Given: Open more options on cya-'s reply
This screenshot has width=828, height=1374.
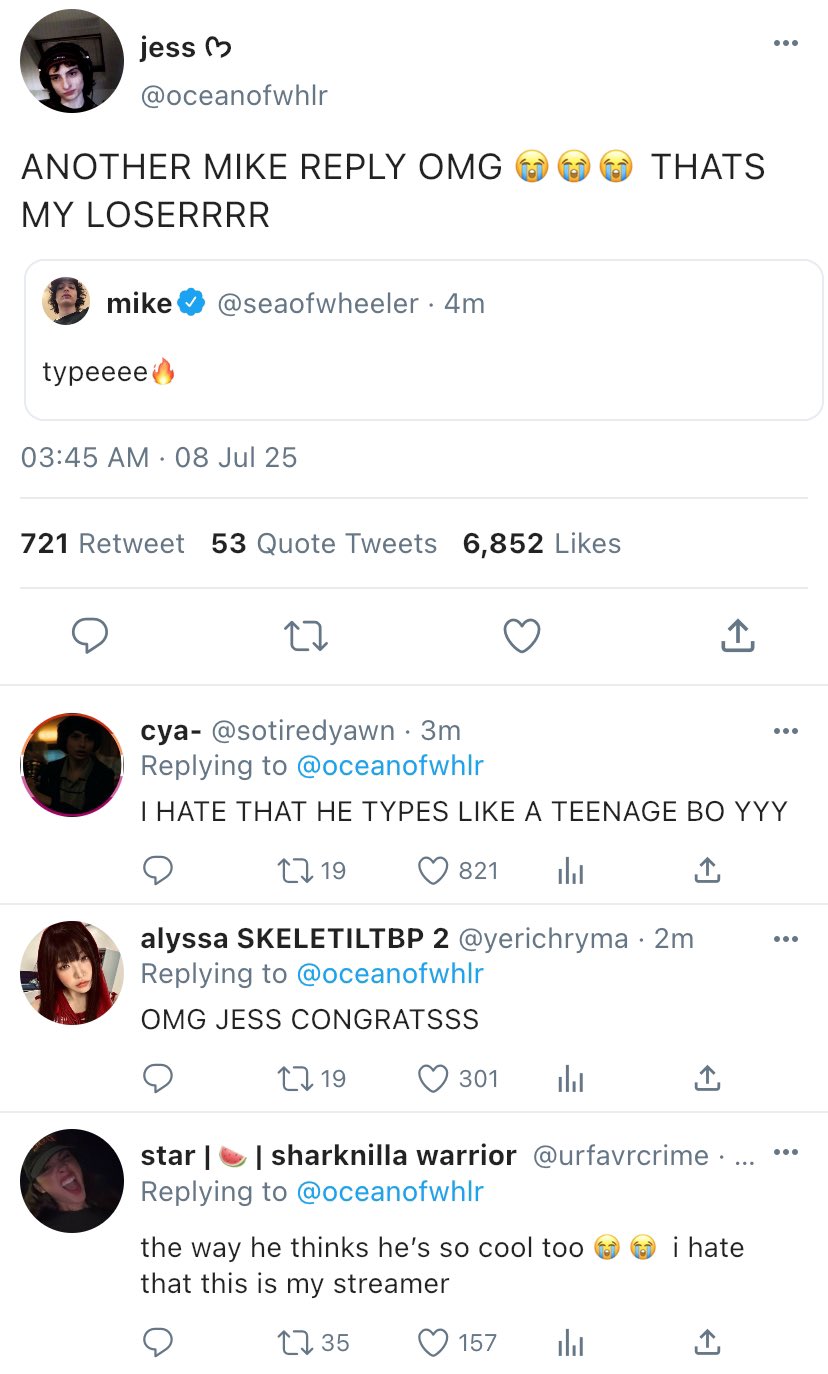Looking at the screenshot, I should tap(786, 731).
